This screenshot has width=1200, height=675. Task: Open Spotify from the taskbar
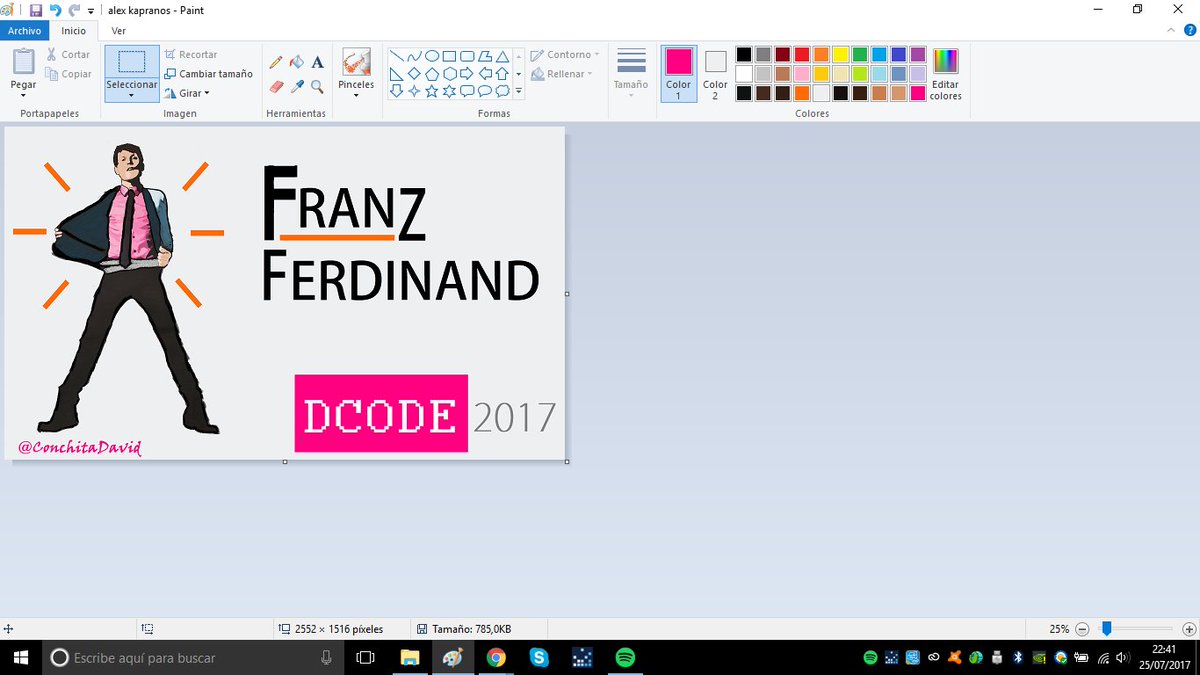click(x=625, y=657)
